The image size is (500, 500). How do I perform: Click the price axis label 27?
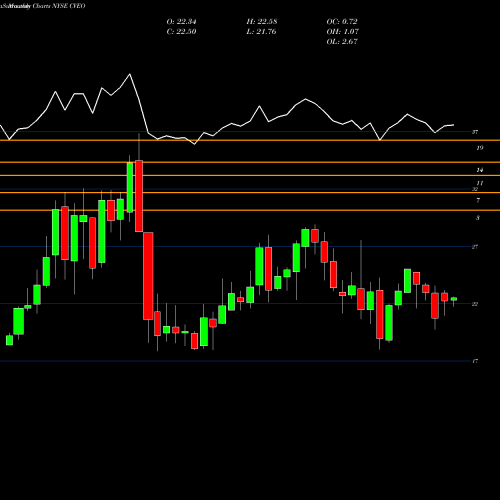click(475, 247)
